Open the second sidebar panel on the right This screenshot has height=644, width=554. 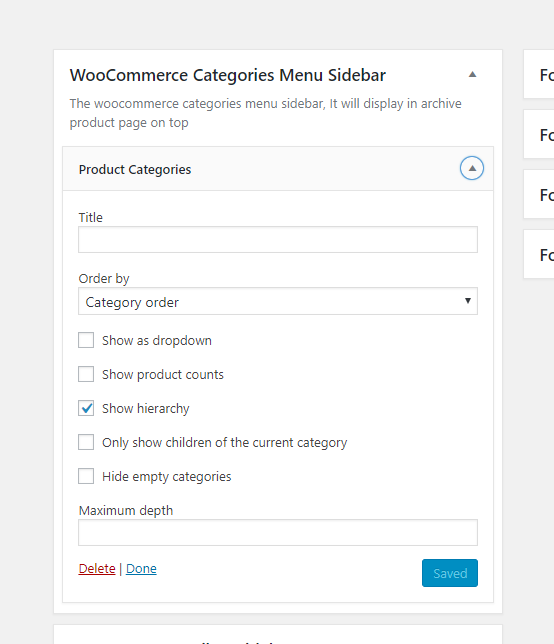point(539,134)
